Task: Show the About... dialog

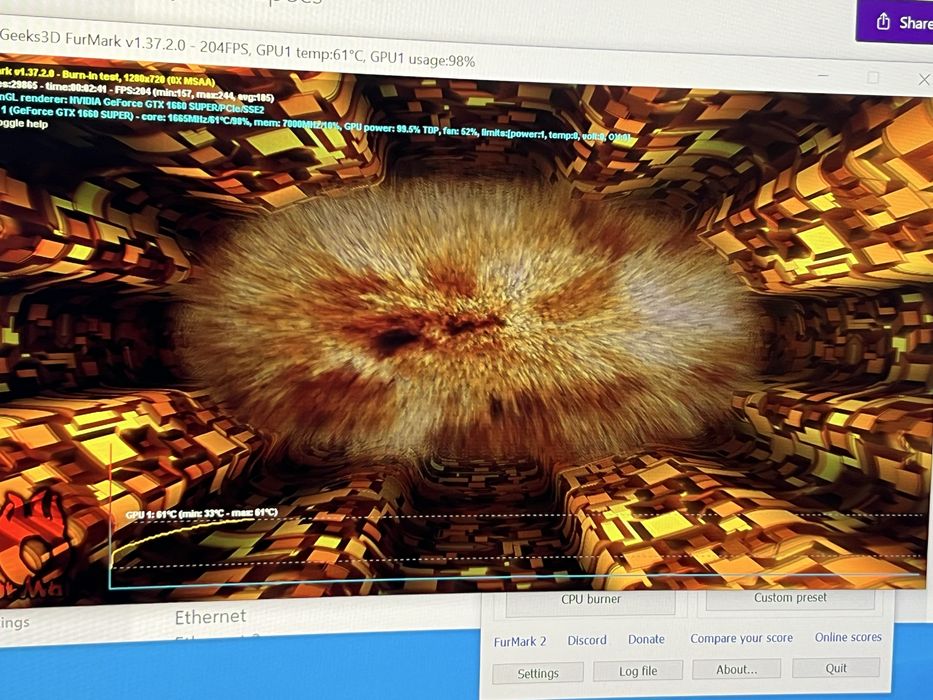Action: point(737,669)
